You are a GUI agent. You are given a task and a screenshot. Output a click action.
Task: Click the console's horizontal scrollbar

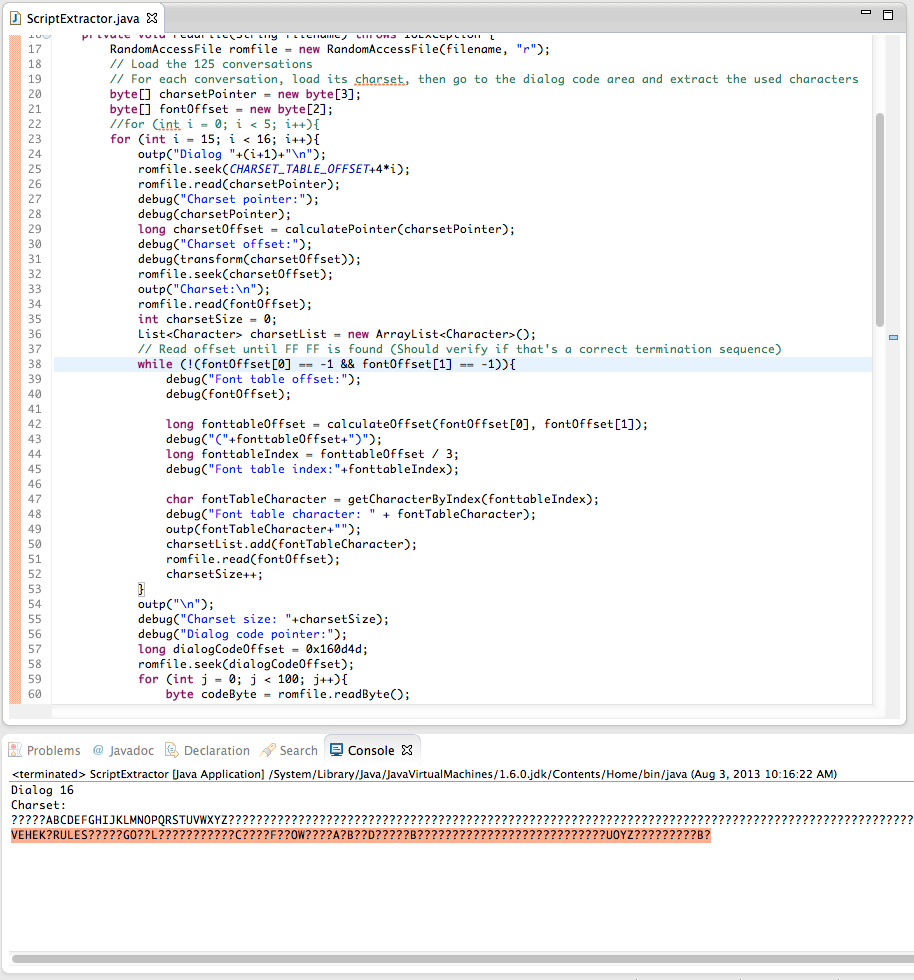[450, 959]
